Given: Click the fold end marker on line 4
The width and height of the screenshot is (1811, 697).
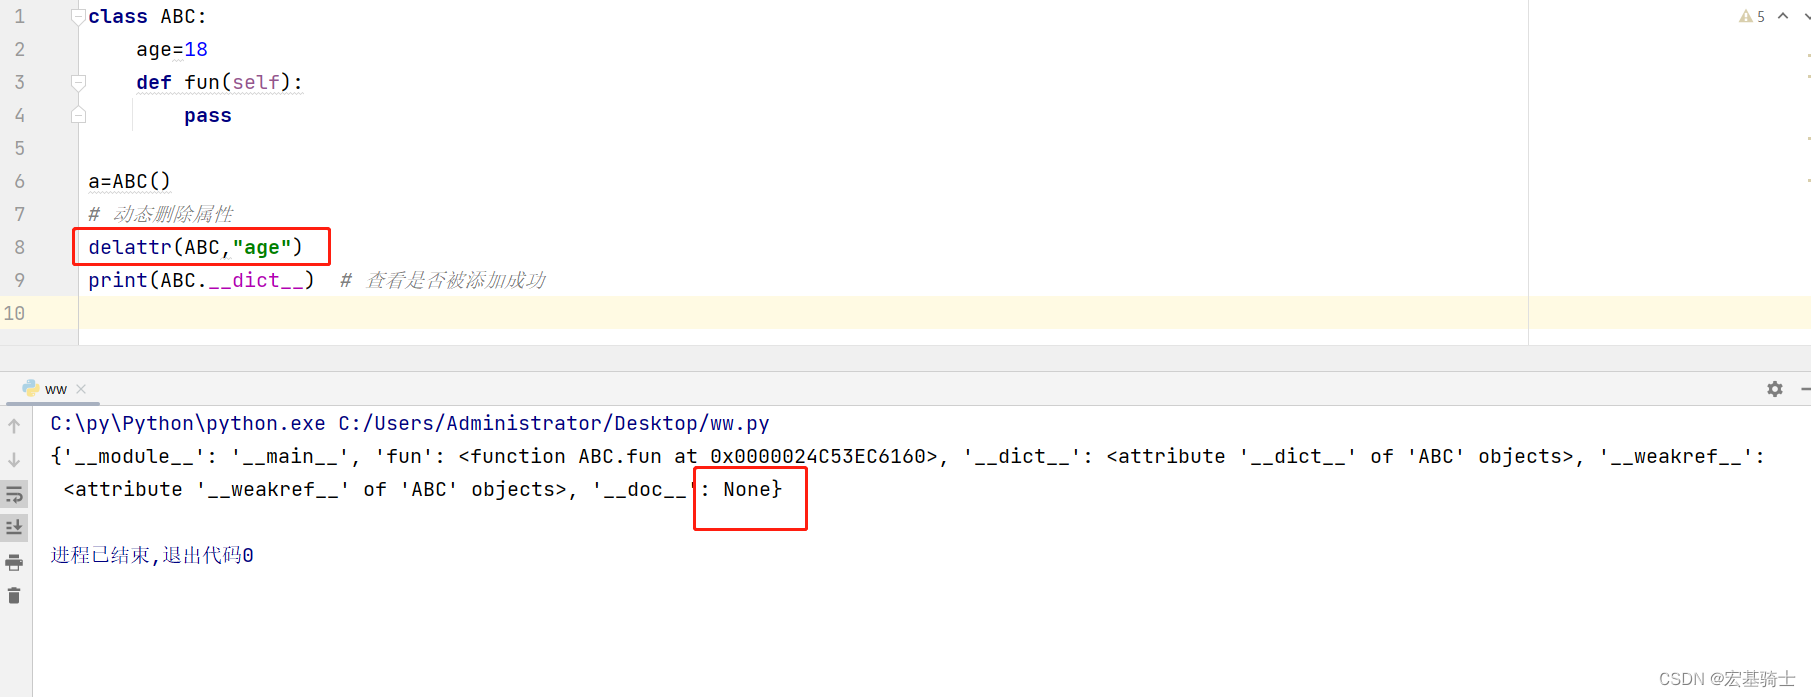Looking at the screenshot, I should pos(78,115).
